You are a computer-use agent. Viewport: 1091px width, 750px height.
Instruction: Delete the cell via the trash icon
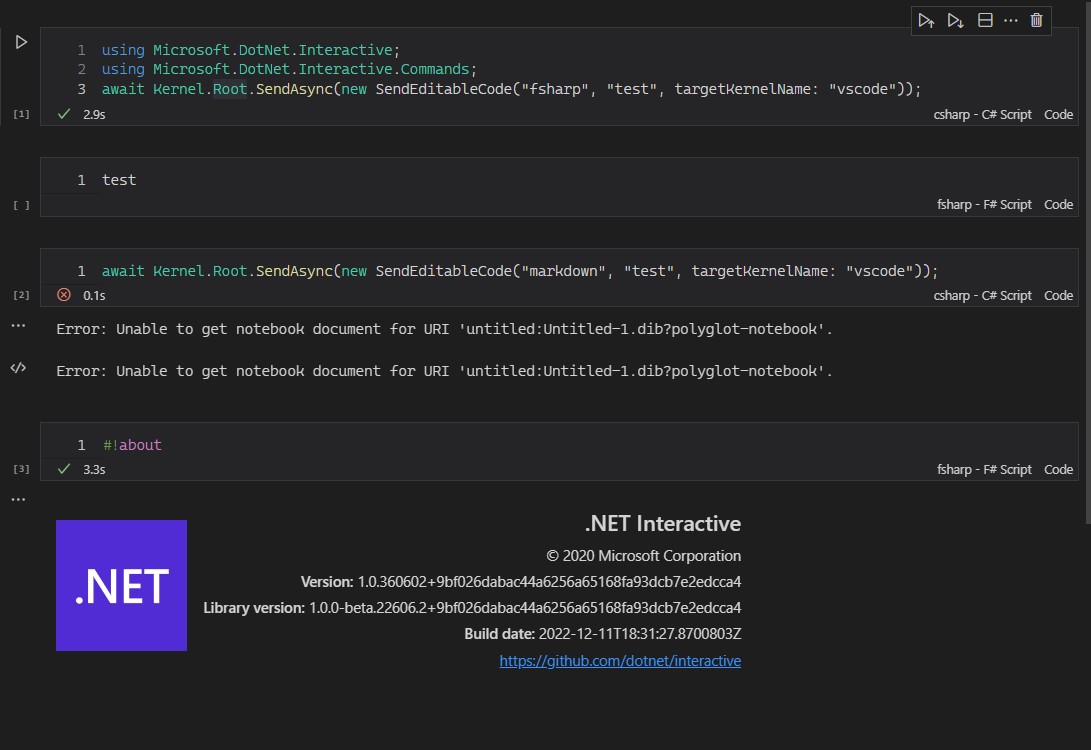1036,20
